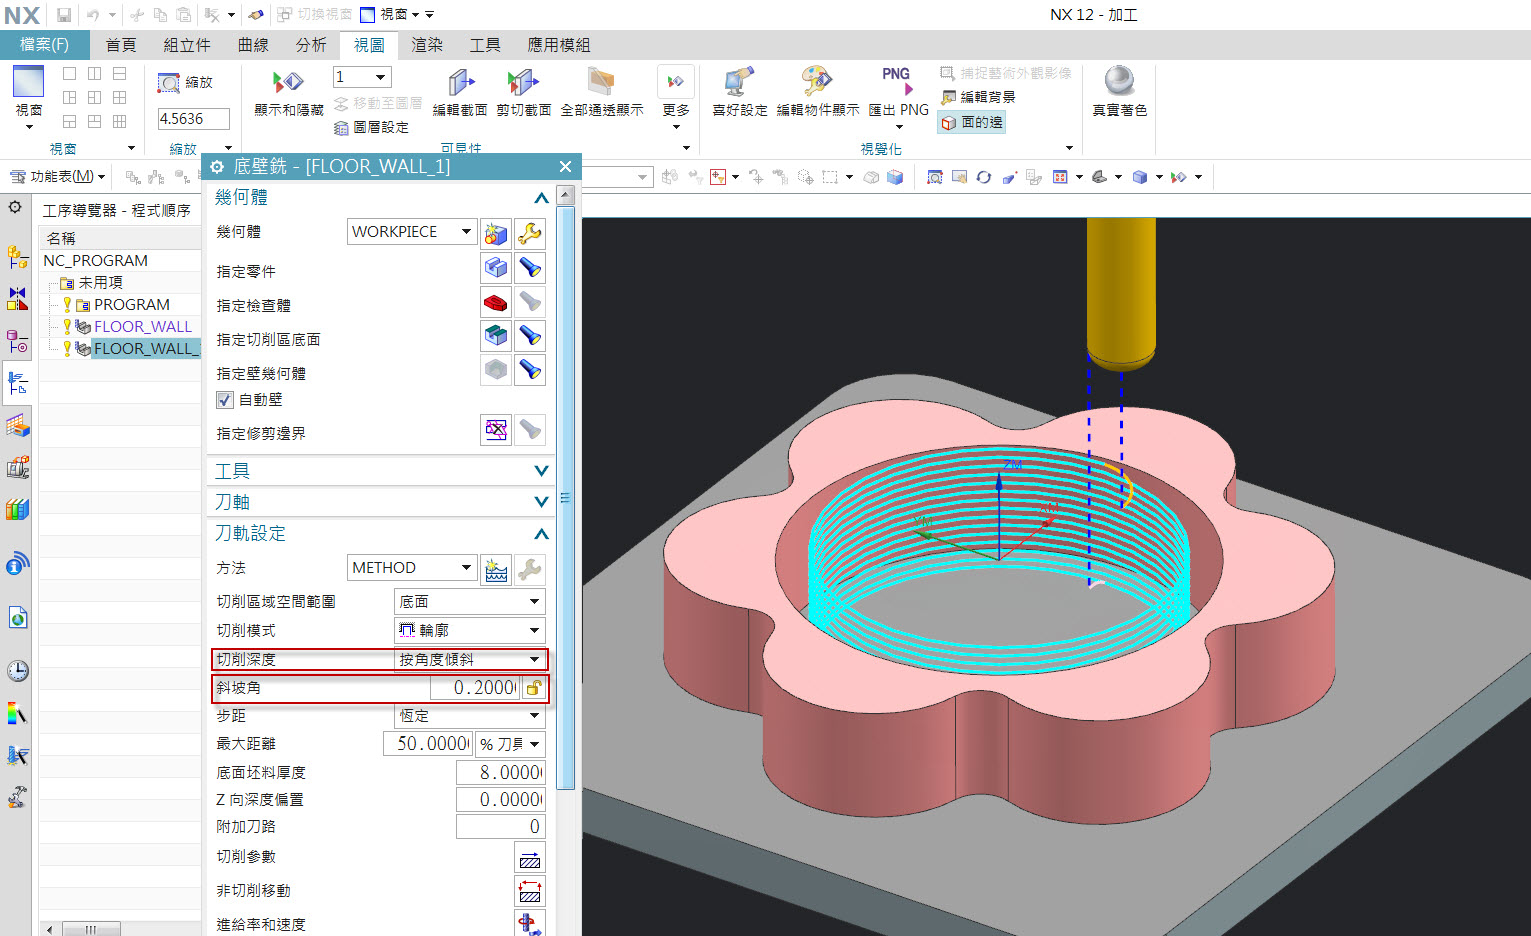Close the 底壁銑 dialog
Screen dimensions: 1531x936
point(565,167)
